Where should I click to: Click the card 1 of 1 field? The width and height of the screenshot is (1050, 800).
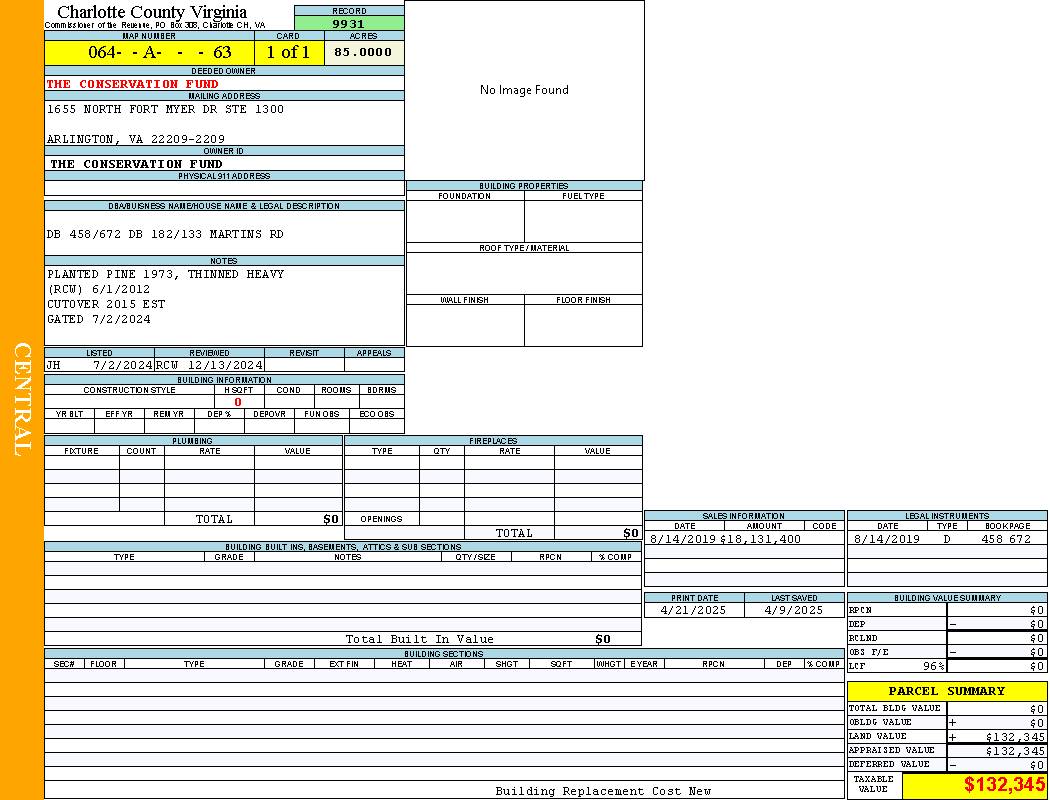coord(288,52)
